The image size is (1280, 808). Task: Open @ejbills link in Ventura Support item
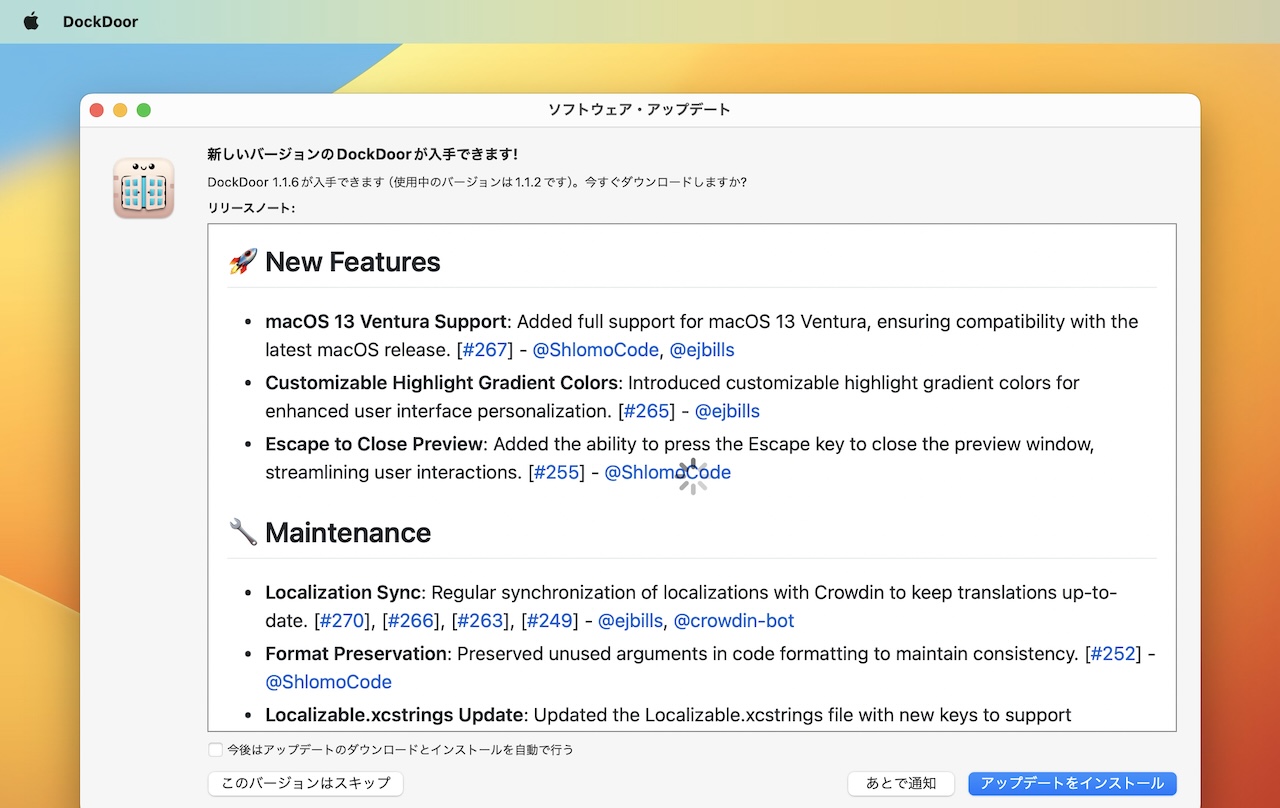[702, 350]
